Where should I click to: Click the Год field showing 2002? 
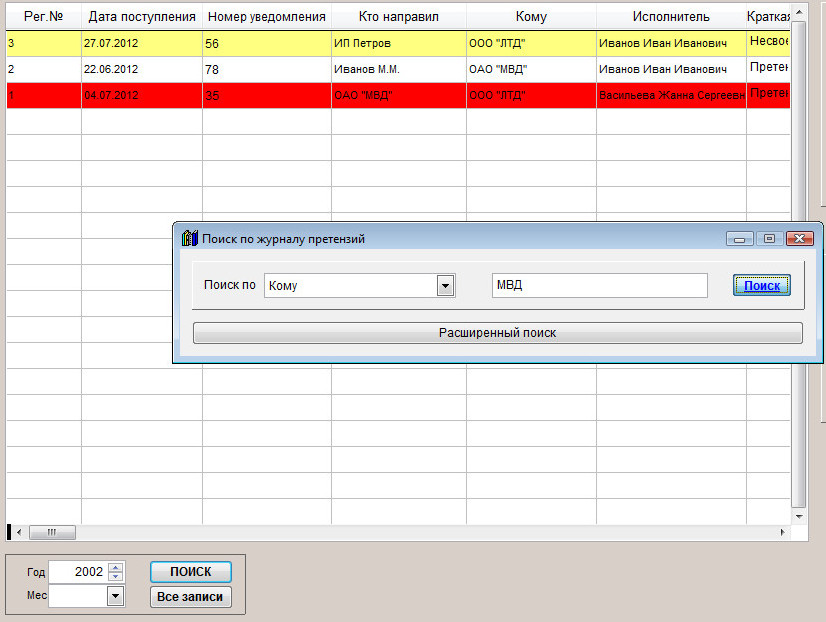pos(78,572)
